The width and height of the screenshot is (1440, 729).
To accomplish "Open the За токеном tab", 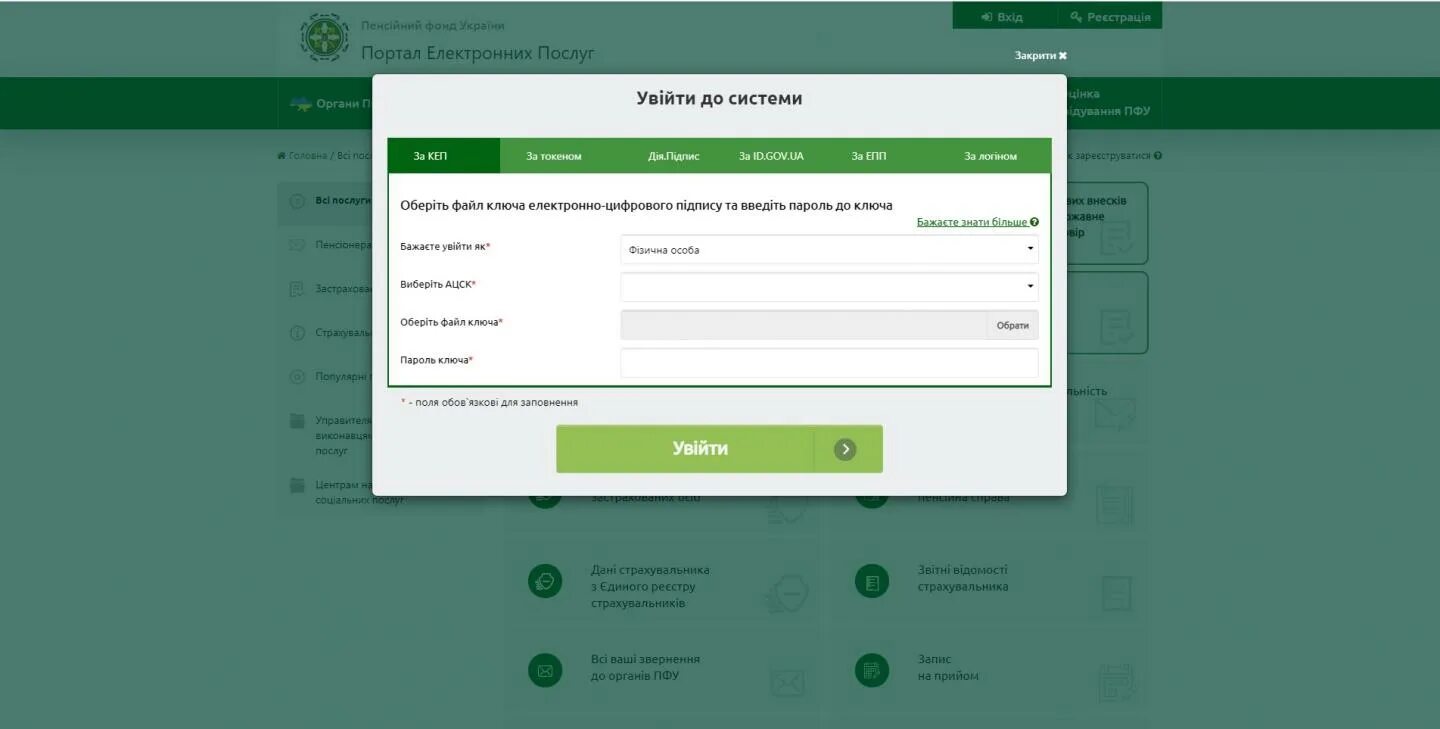I will 554,156.
